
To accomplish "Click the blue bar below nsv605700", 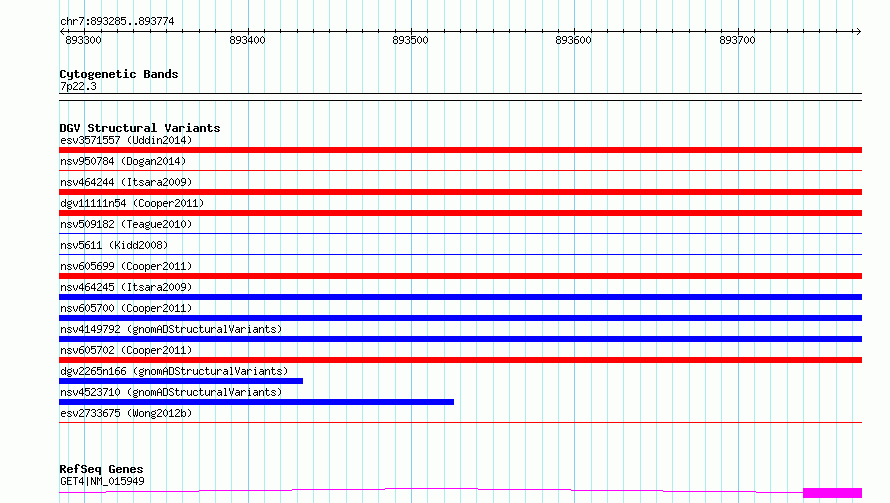I will coord(460,318).
